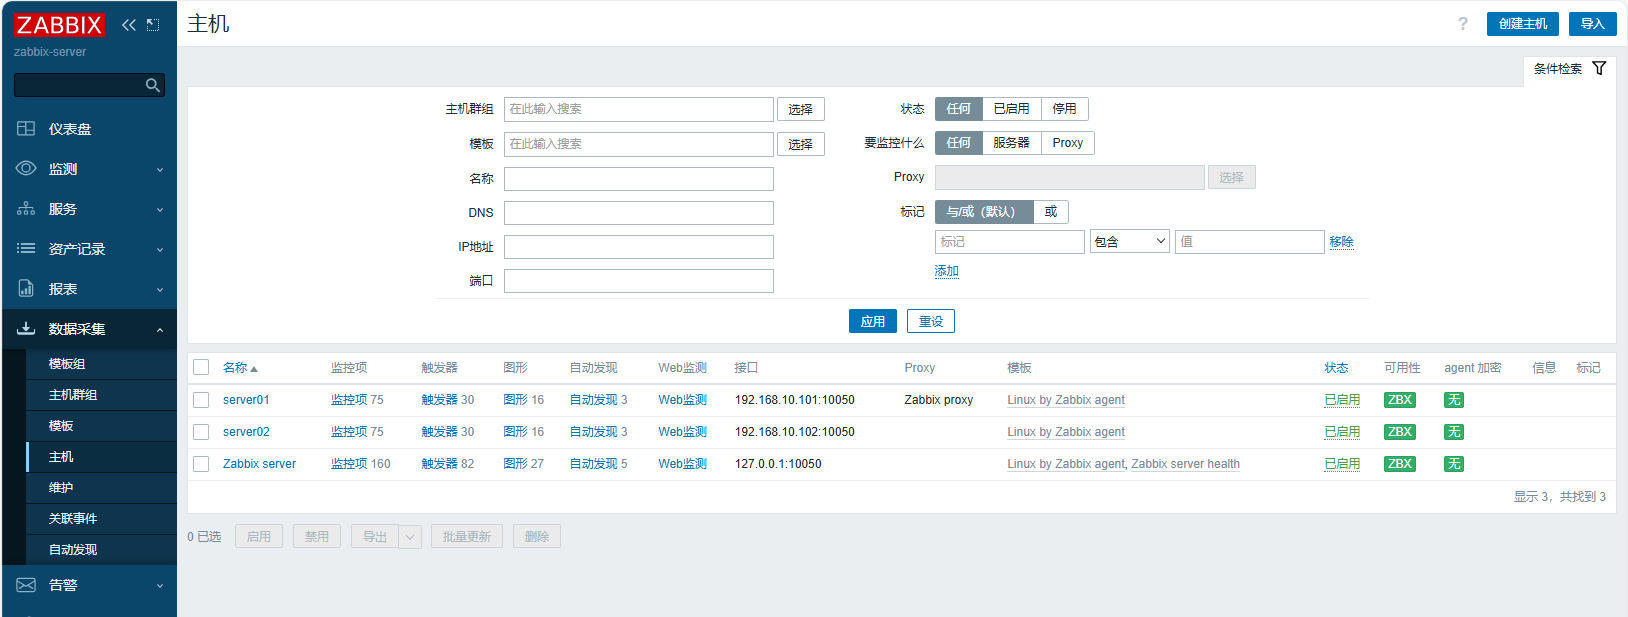Screen dimensions: 1628x617
Task: Open 模板 in the sidebar
Action: tap(61, 426)
